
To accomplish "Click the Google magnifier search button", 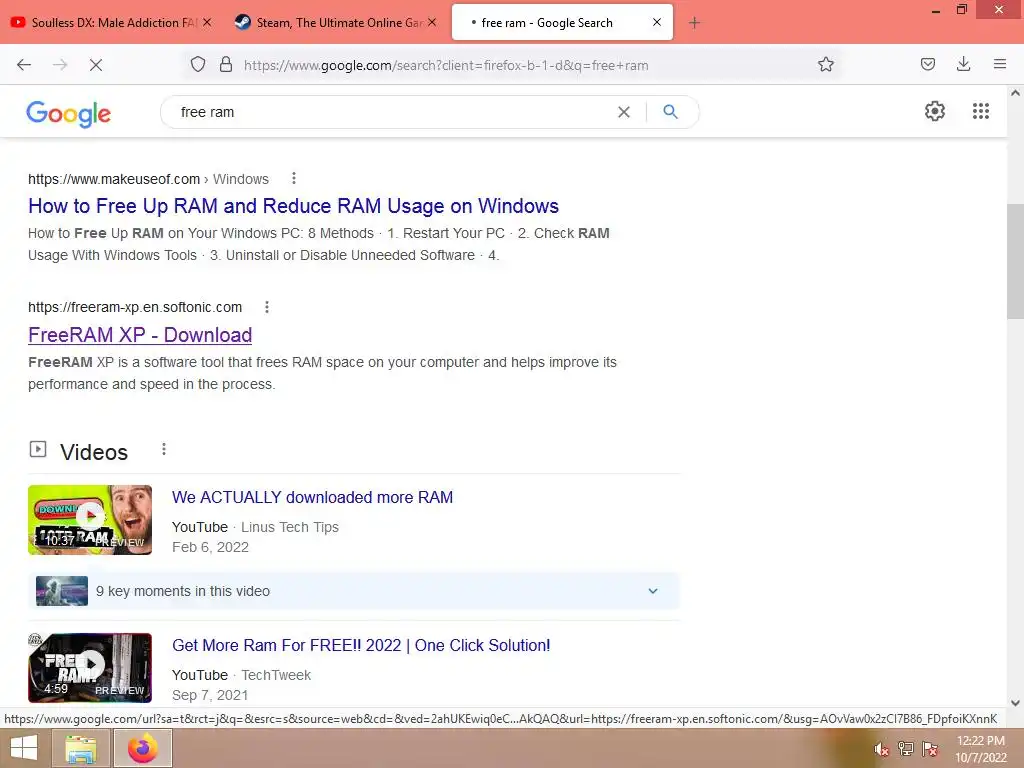I will 670,112.
